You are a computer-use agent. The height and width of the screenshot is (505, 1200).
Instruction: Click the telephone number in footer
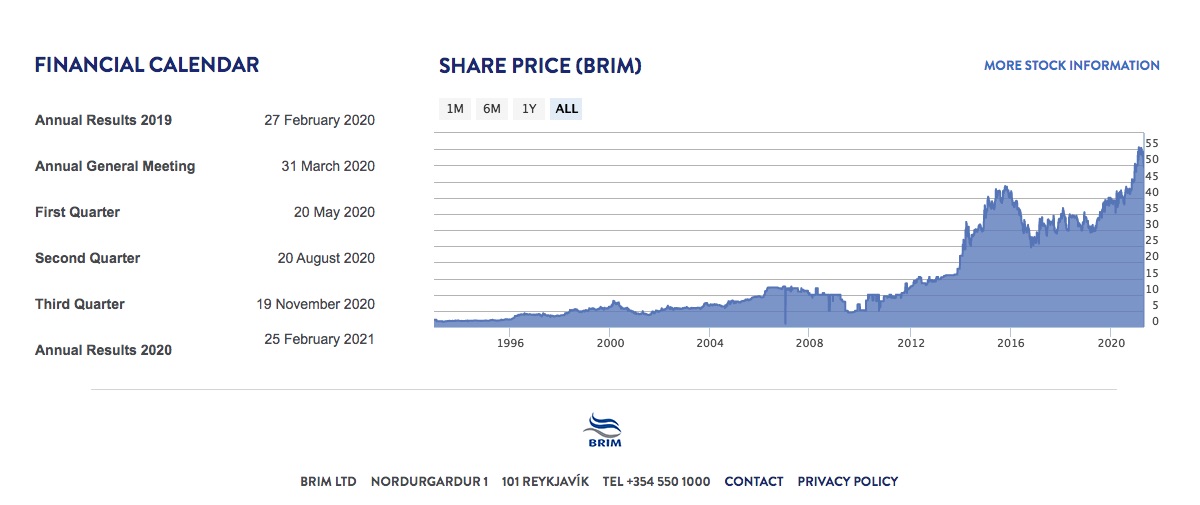pyautogui.click(x=656, y=482)
